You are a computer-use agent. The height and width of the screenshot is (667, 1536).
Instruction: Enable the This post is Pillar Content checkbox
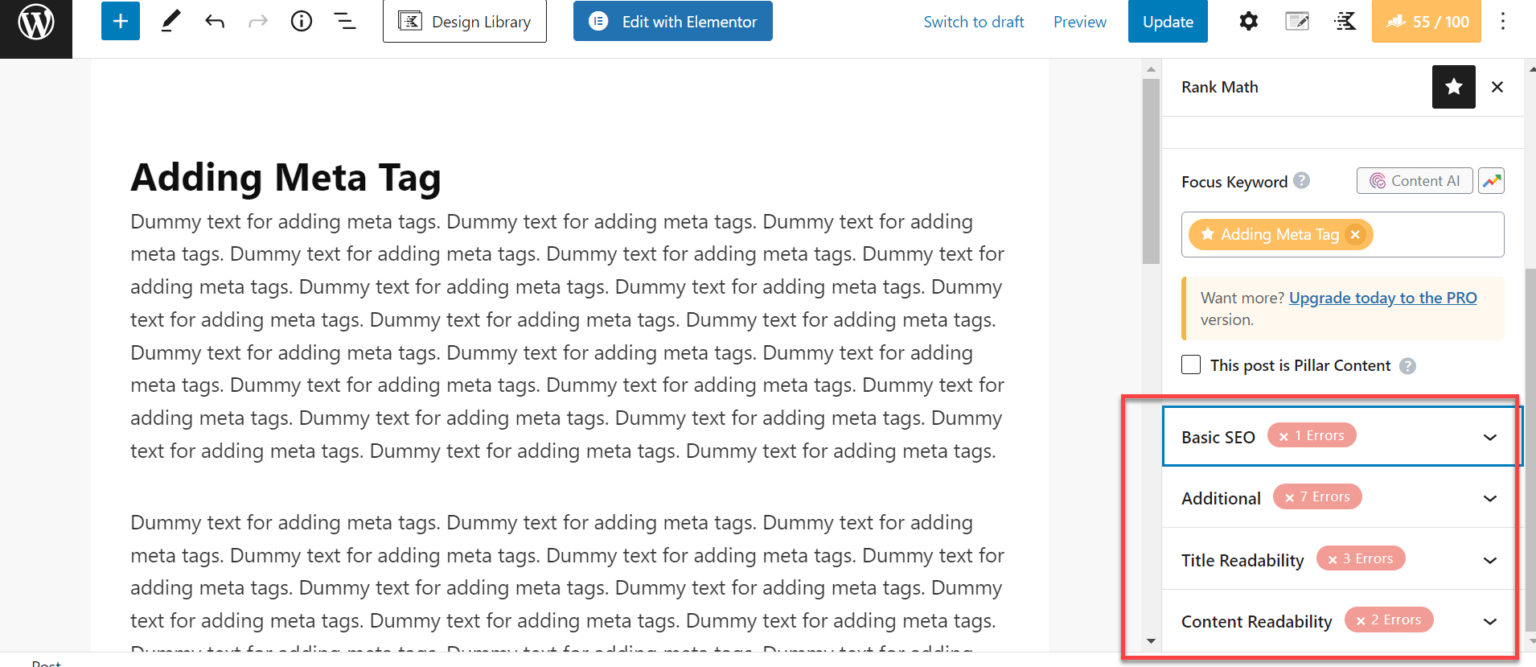click(1190, 364)
